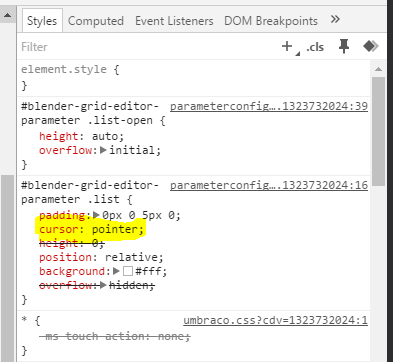
Task: Open parameterconfig link ending in :16
Action: click(x=269, y=185)
